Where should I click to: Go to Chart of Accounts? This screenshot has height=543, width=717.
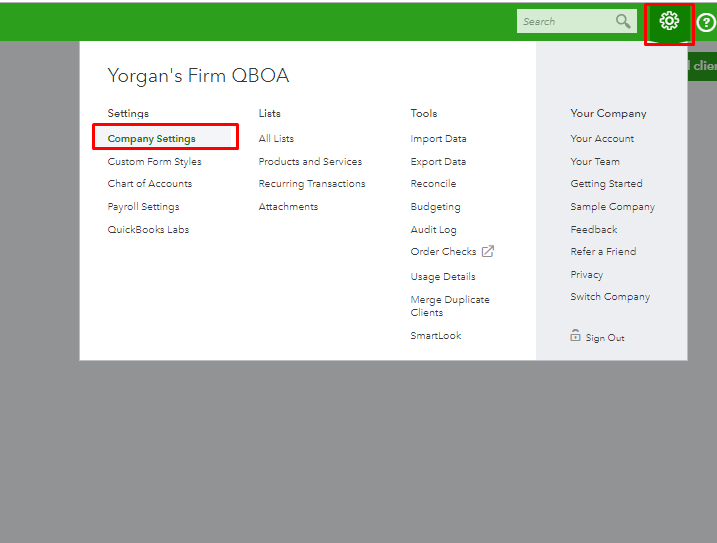coord(150,183)
